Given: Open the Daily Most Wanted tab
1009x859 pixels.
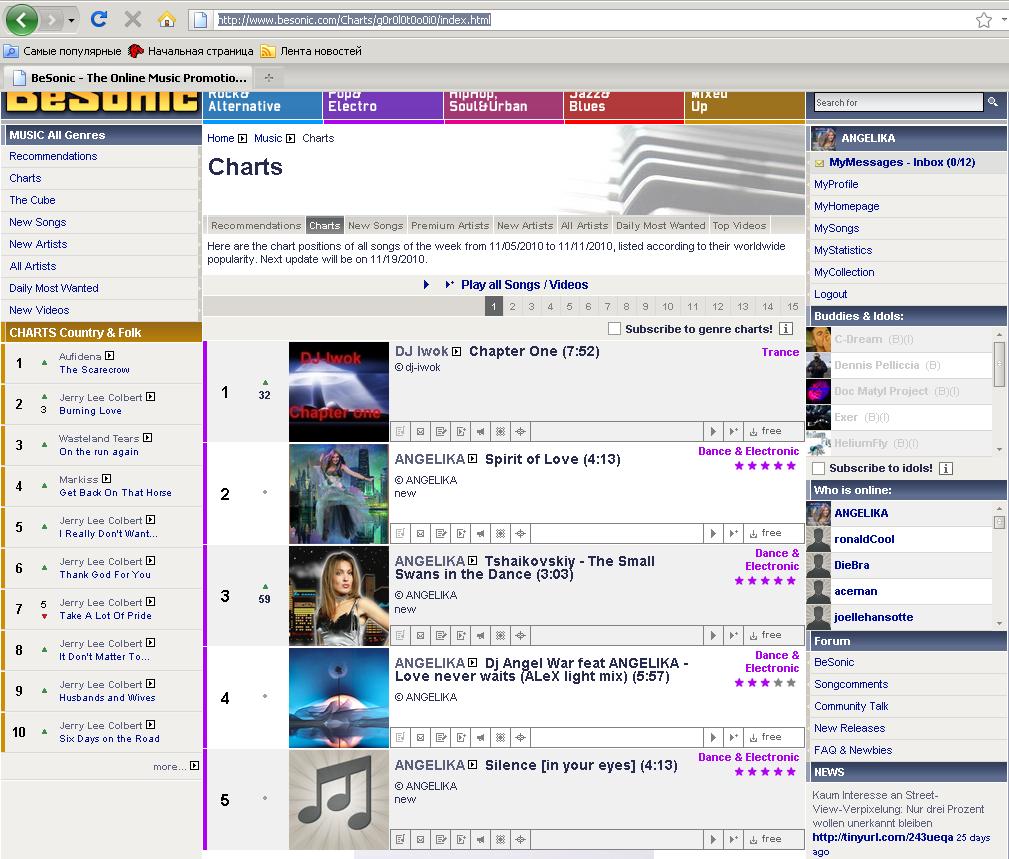Looking at the screenshot, I should tap(660, 225).
